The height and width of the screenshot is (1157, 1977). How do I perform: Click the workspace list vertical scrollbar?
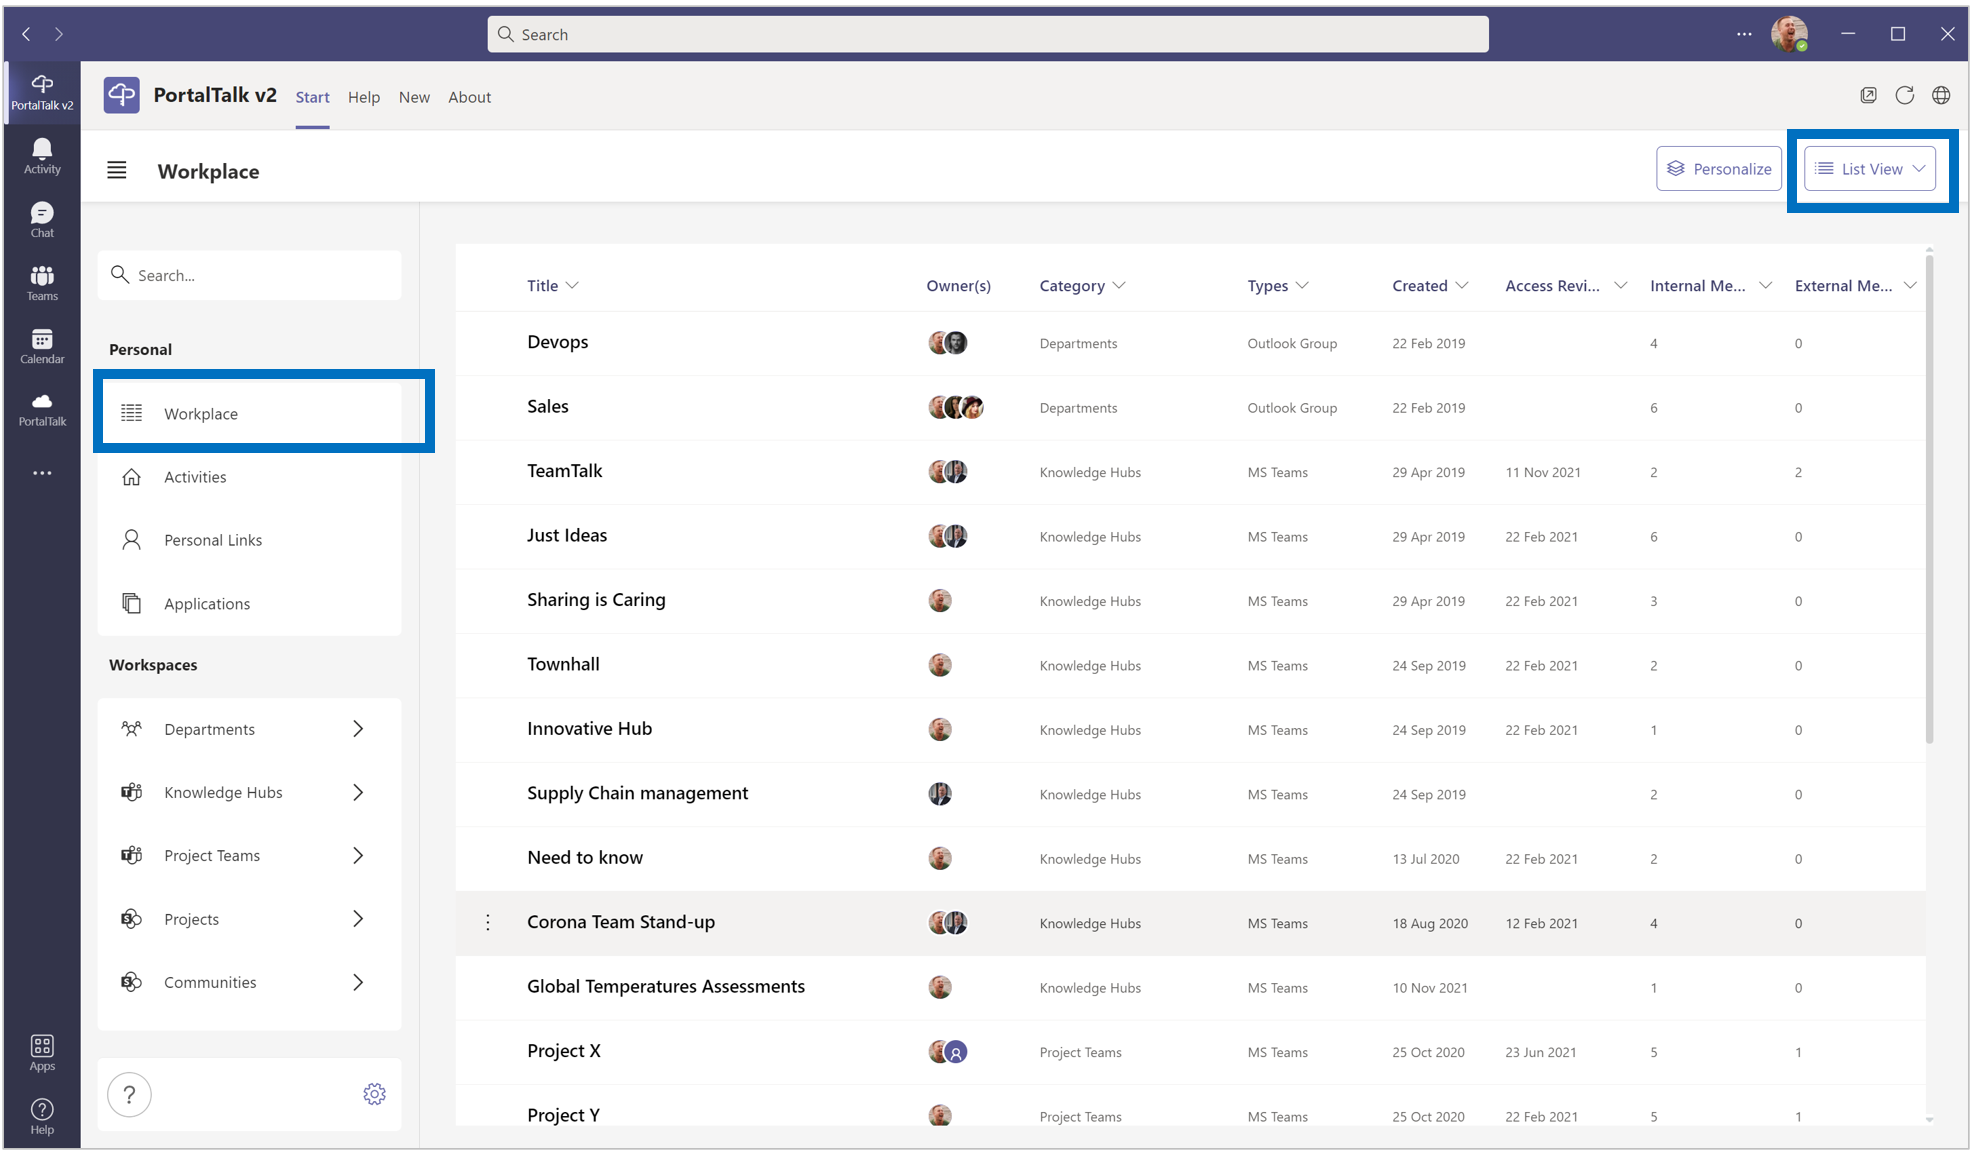(1929, 500)
